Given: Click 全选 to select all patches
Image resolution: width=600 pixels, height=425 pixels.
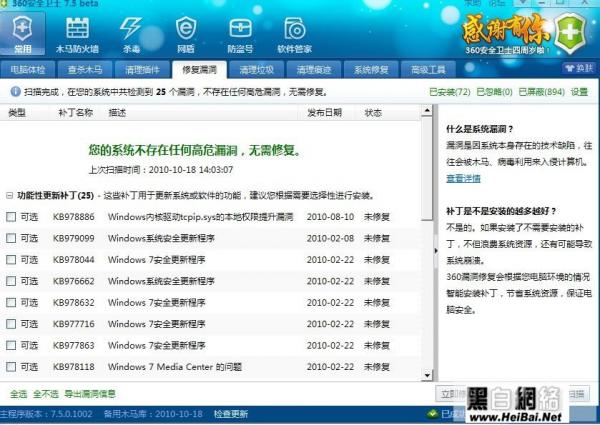Looking at the screenshot, I should point(18,393).
